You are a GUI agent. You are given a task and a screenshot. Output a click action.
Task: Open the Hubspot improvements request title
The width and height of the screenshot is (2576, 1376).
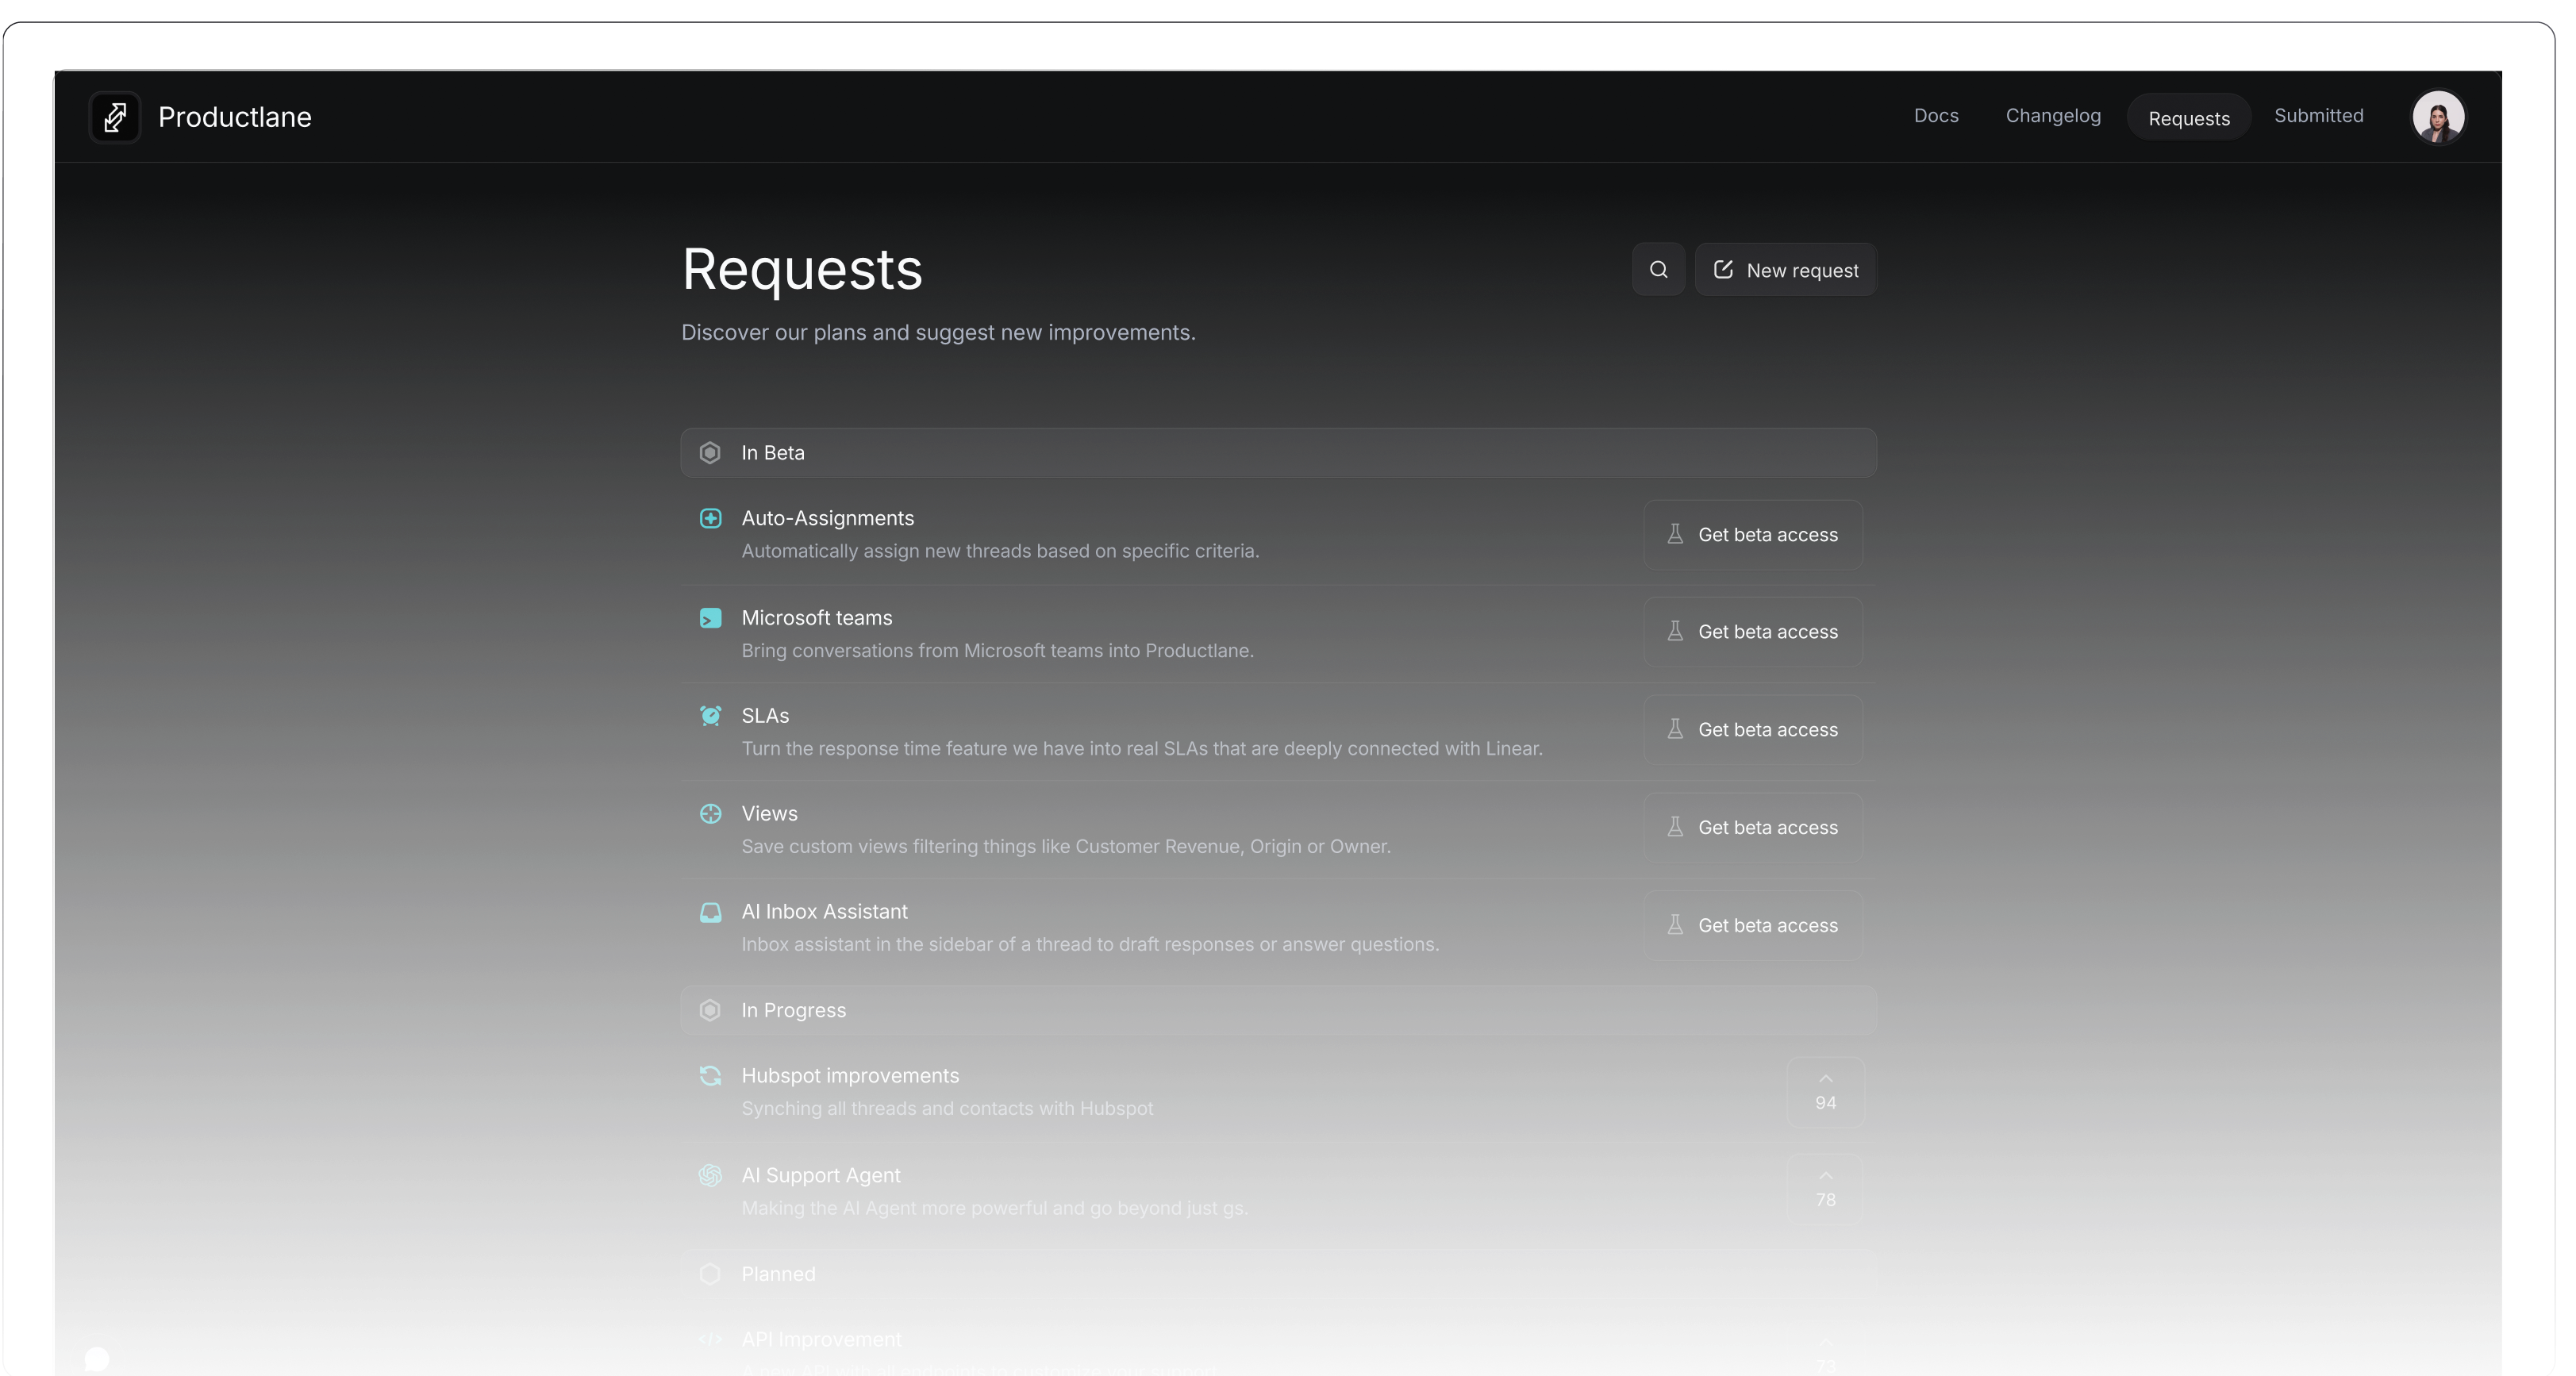point(850,1076)
